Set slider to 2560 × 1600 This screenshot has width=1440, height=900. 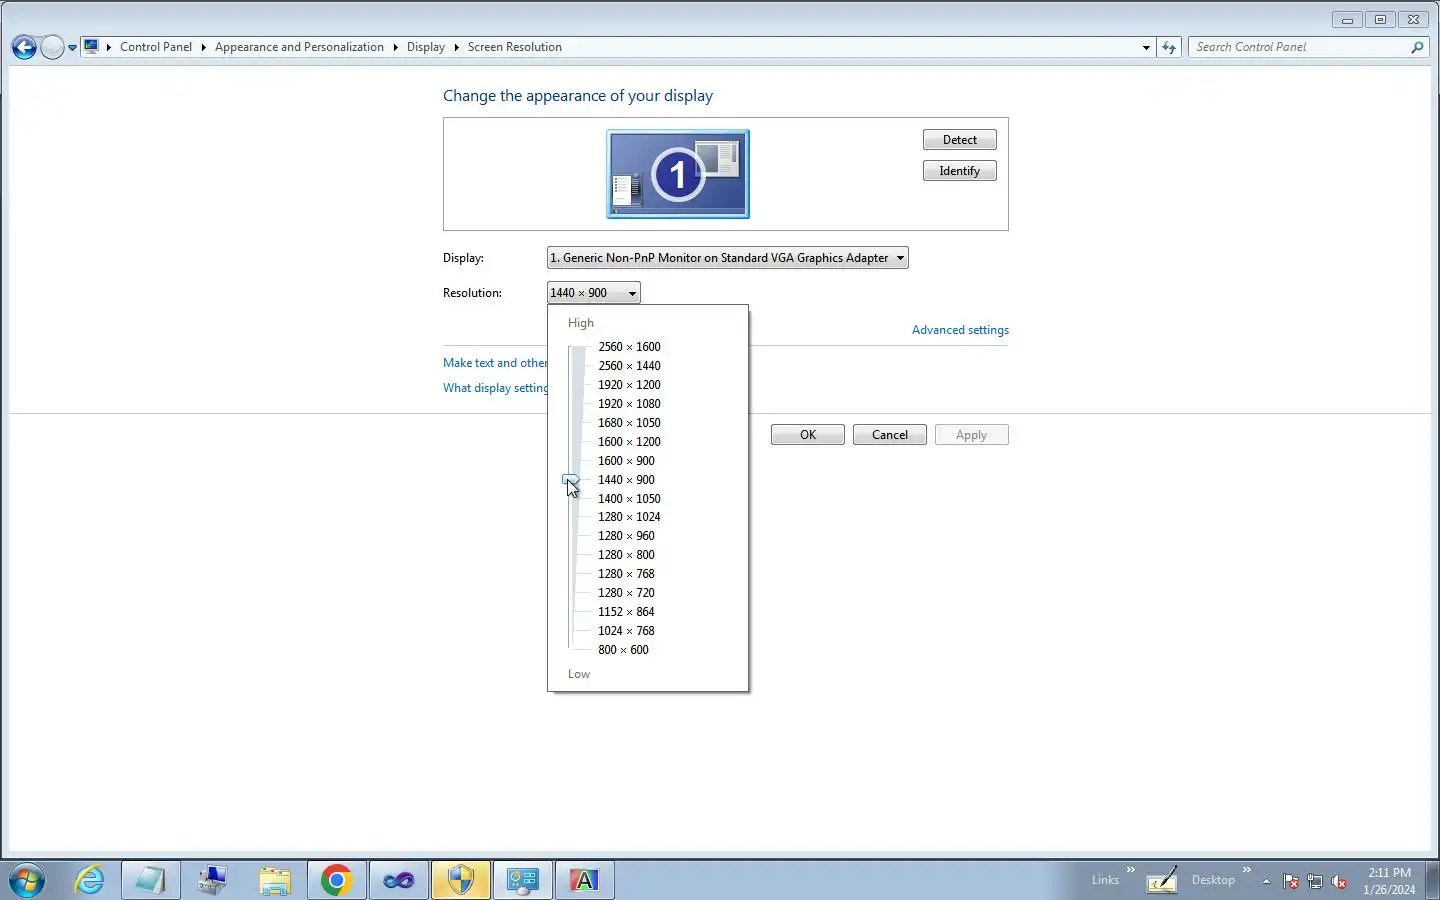pyautogui.click(x=629, y=347)
